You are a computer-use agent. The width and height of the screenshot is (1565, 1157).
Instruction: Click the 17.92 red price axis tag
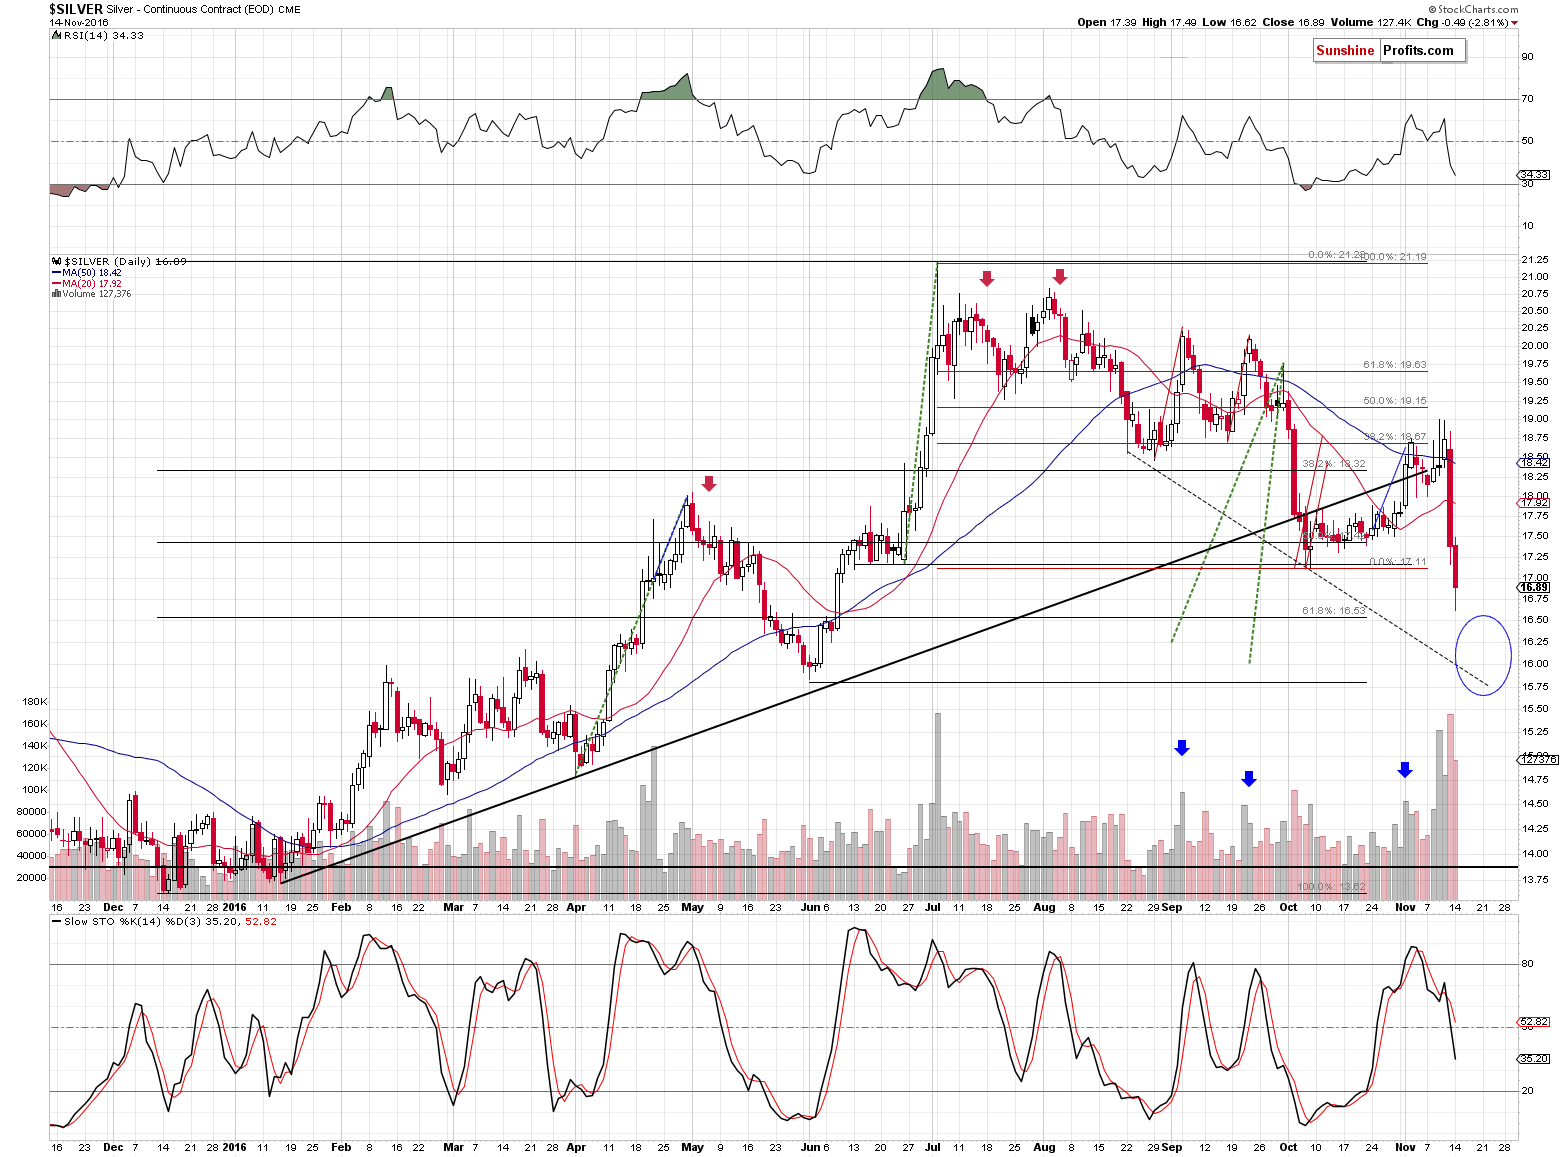(1535, 502)
